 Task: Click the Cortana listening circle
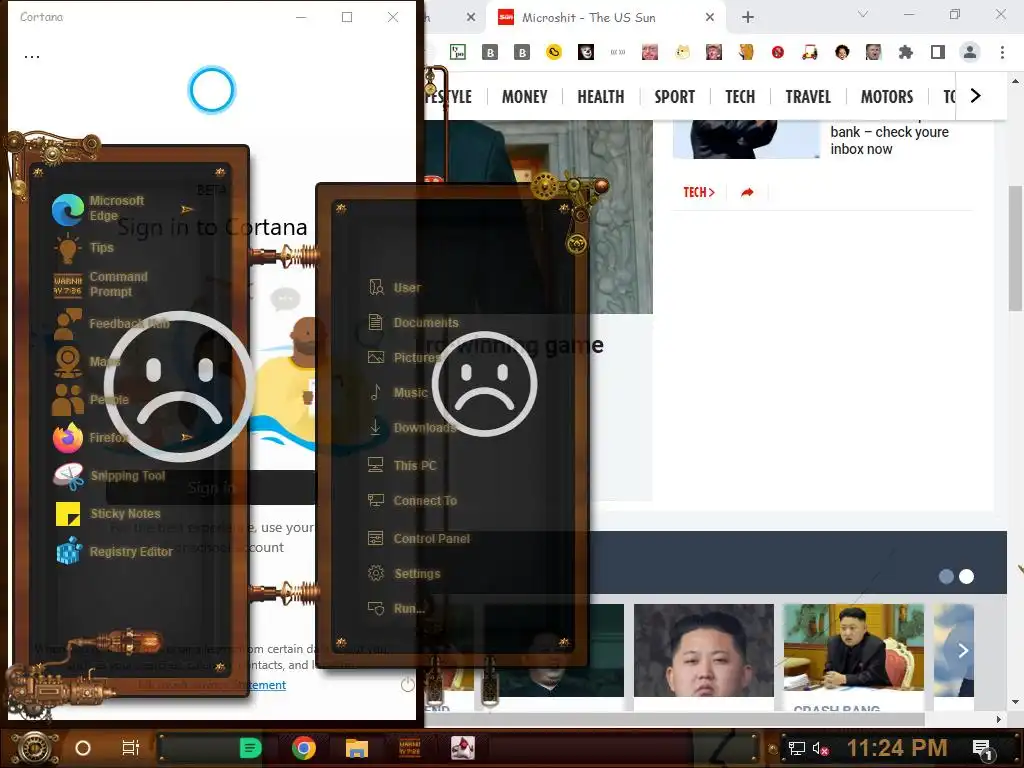point(212,90)
